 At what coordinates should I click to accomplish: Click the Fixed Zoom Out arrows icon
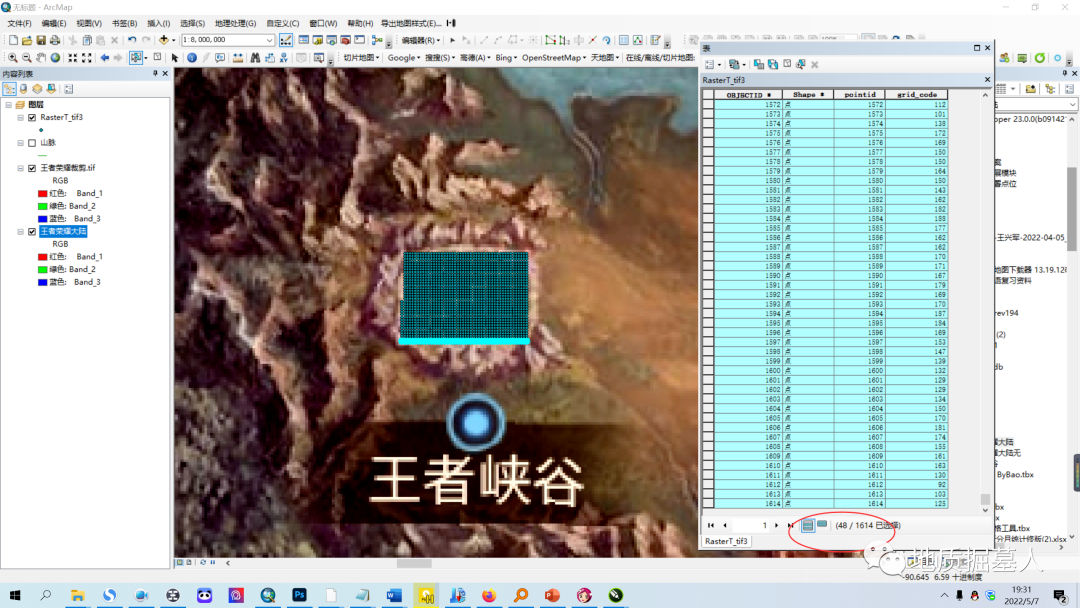click(87, 58)
